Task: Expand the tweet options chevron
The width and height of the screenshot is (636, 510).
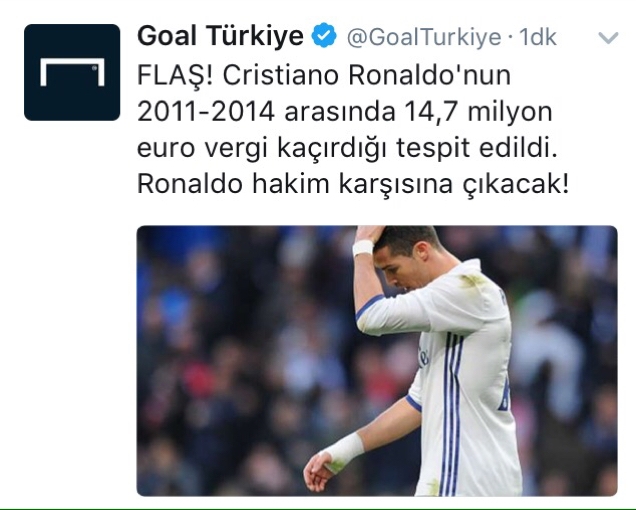Action: coord(608,38)
